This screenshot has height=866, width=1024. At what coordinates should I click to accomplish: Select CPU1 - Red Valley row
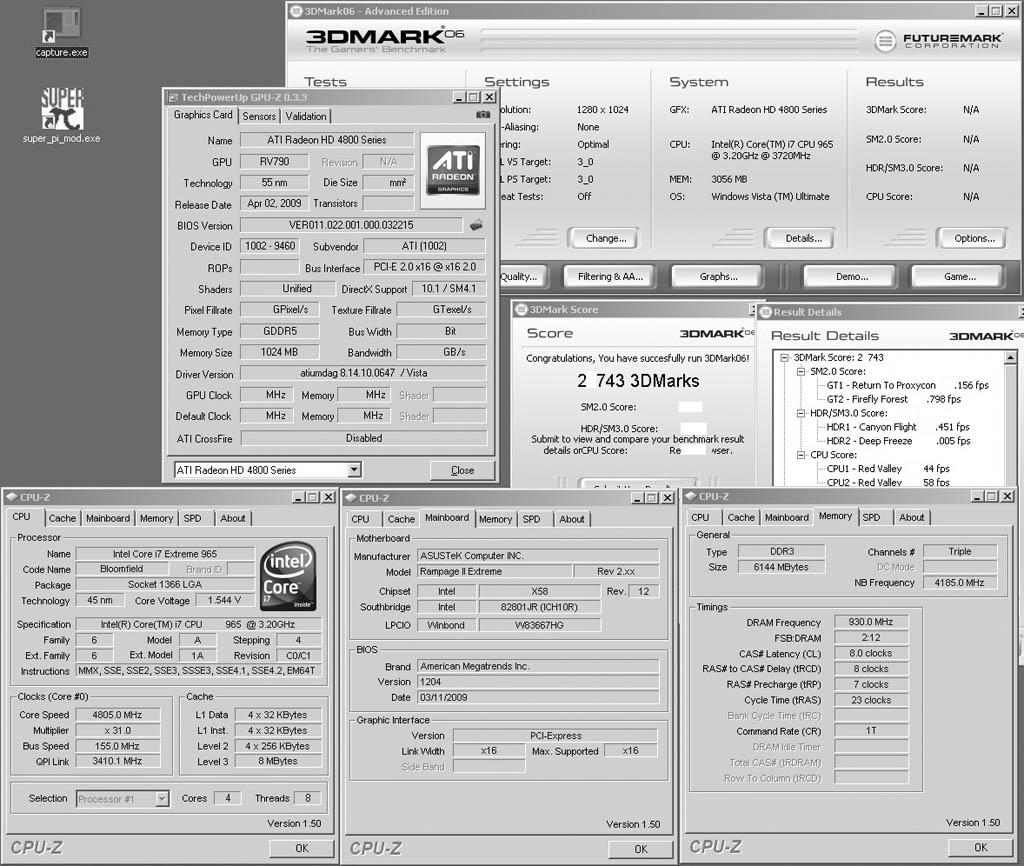point(888,469)
